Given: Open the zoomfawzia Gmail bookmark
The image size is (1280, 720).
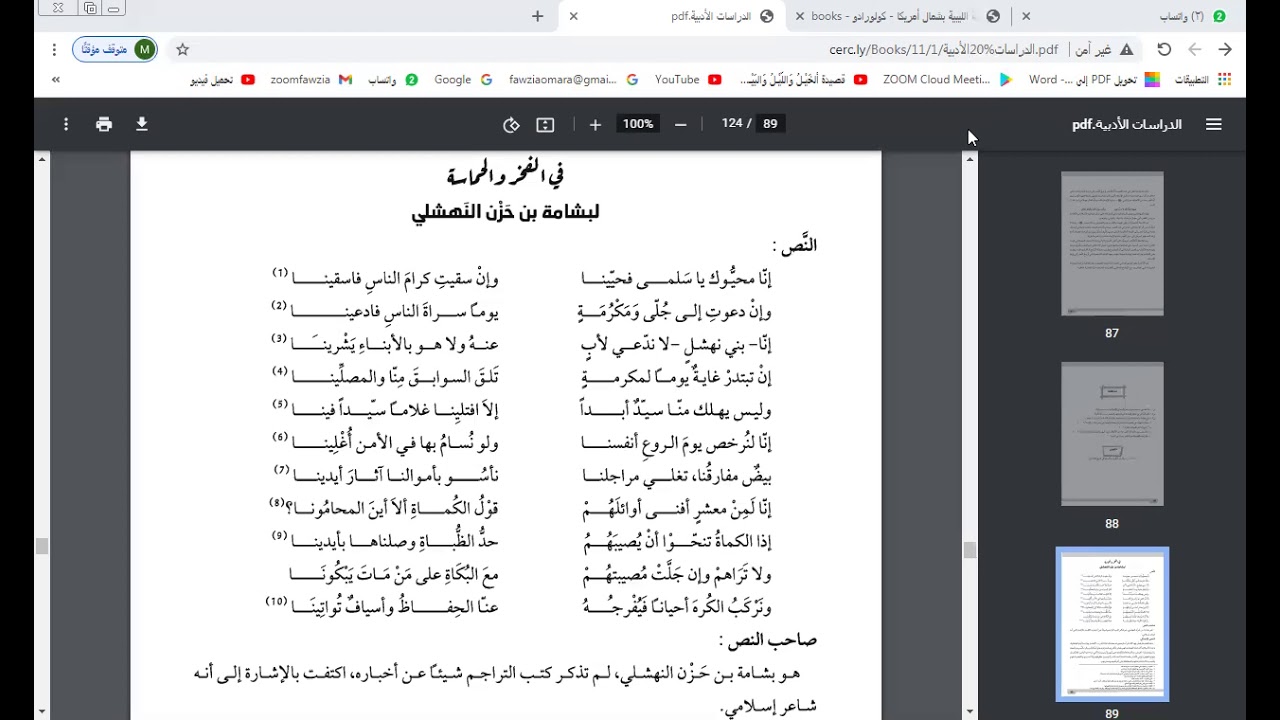Looking at the screenshot, I should click(311, 80).
